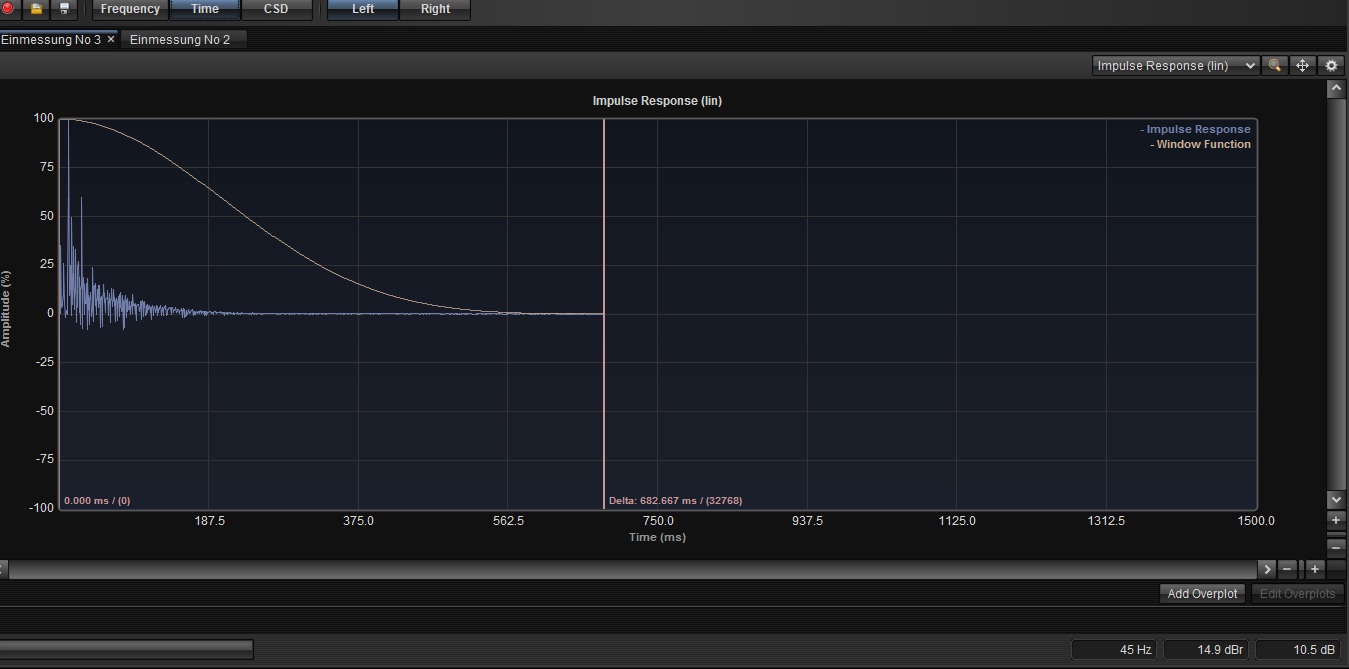Click the red record measurement button

pyautogui.click(x=8, y=9)
